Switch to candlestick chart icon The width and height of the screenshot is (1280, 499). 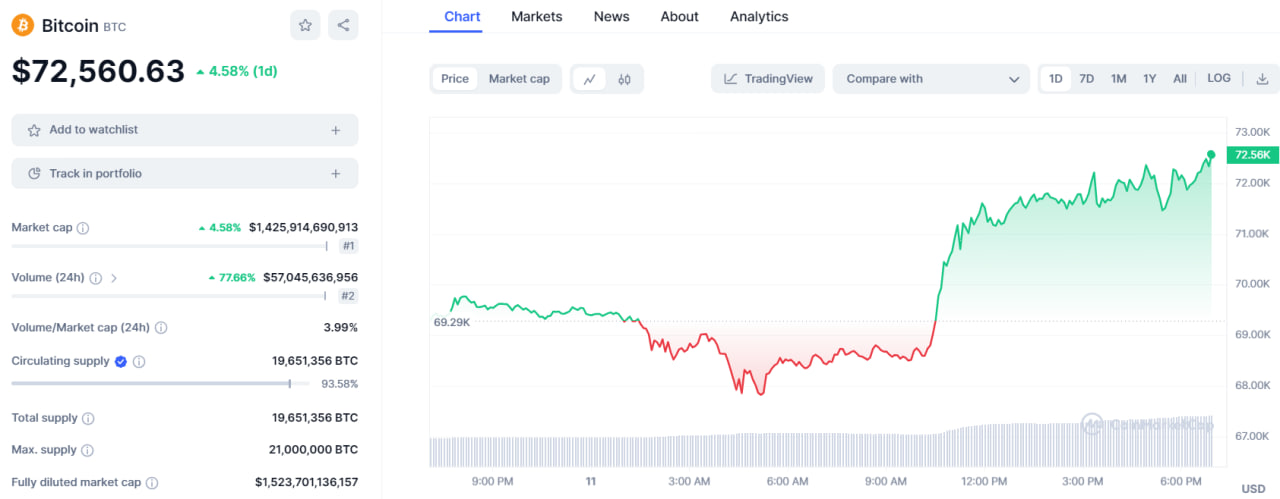pos(625,79)
